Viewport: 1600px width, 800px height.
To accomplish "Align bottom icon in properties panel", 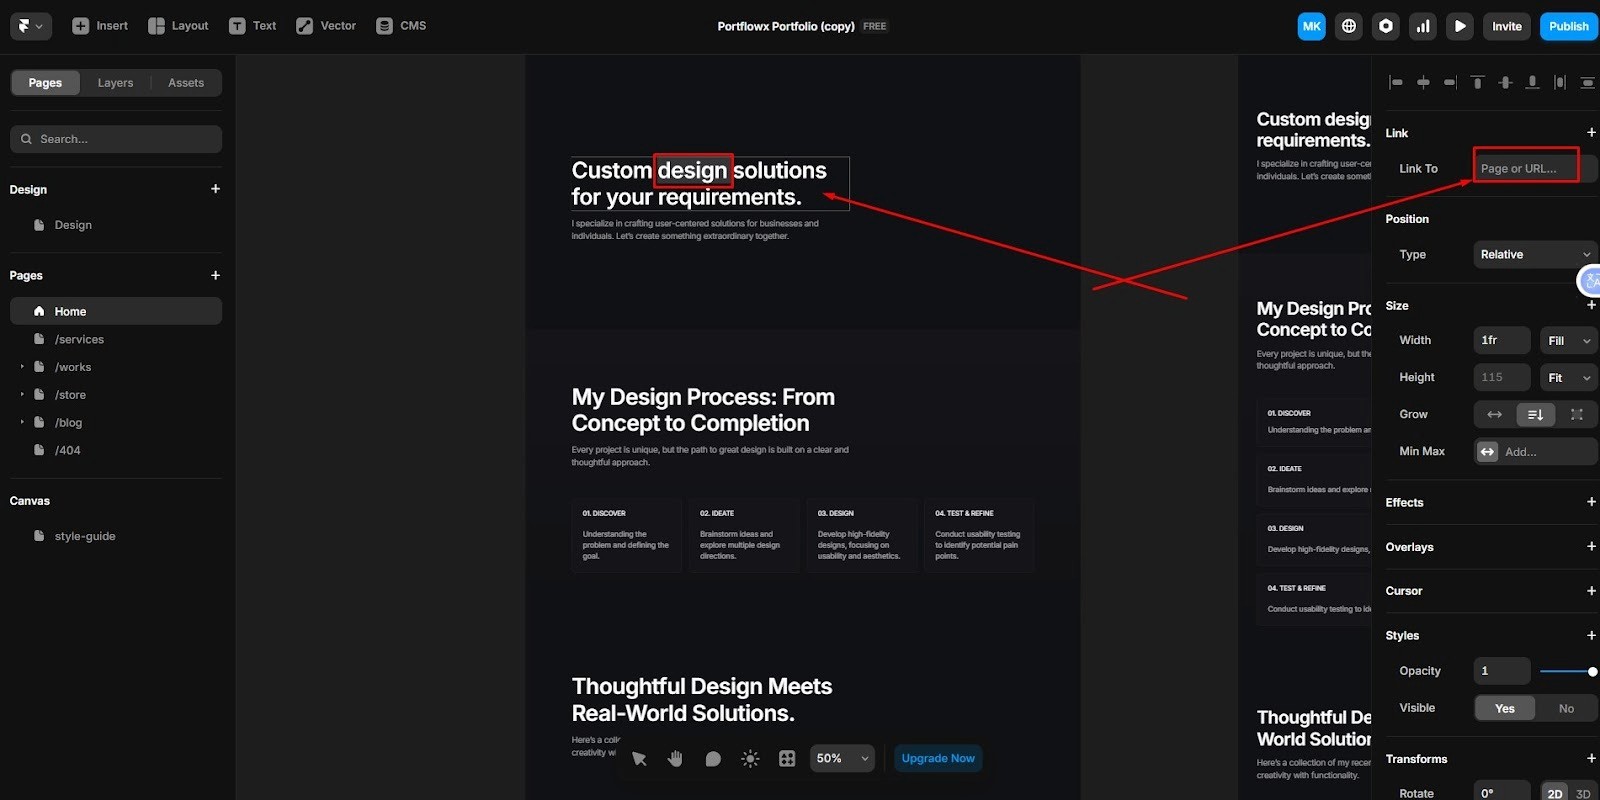I will pos(1532,82).
